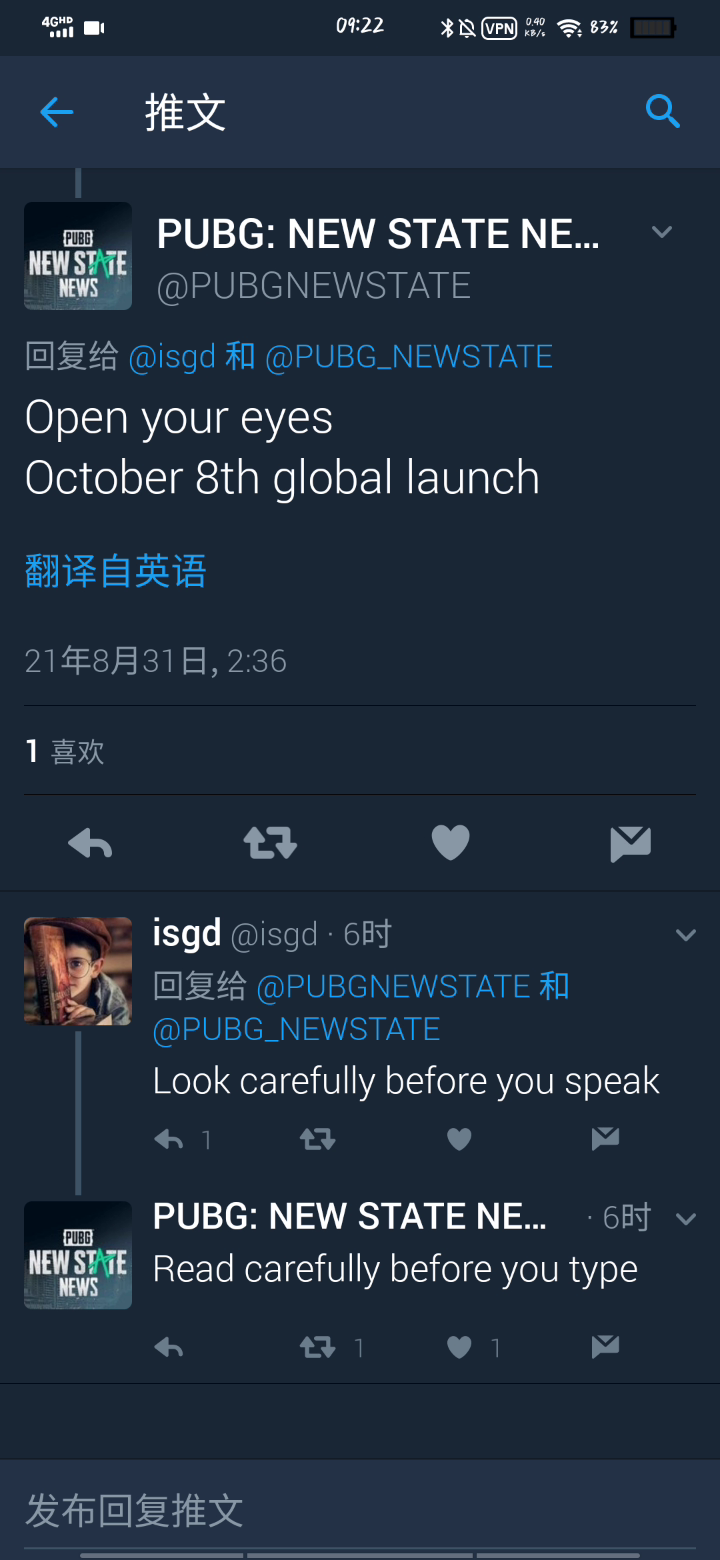Reply to isgd's tweet
This screenshot has height=1560, width=720.
pos(169,1139)
